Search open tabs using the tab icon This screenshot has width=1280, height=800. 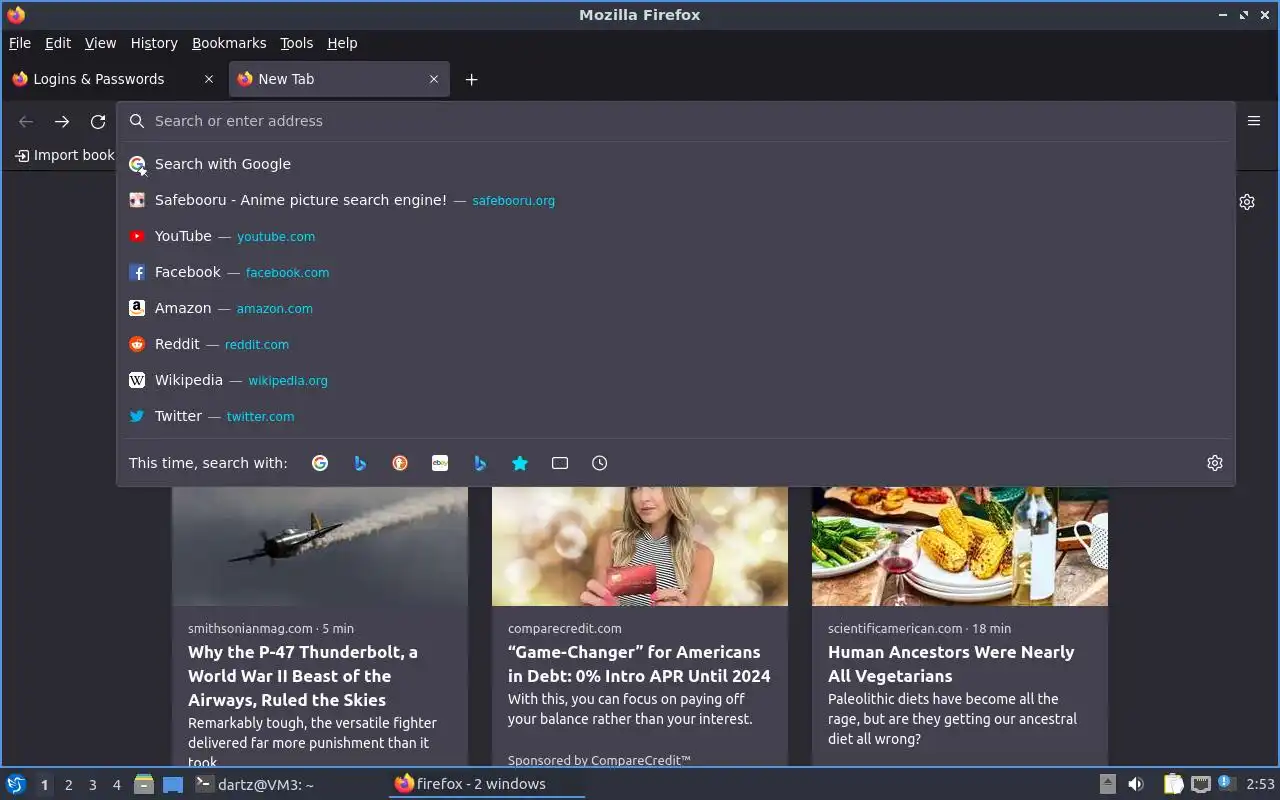click(560, 463)
